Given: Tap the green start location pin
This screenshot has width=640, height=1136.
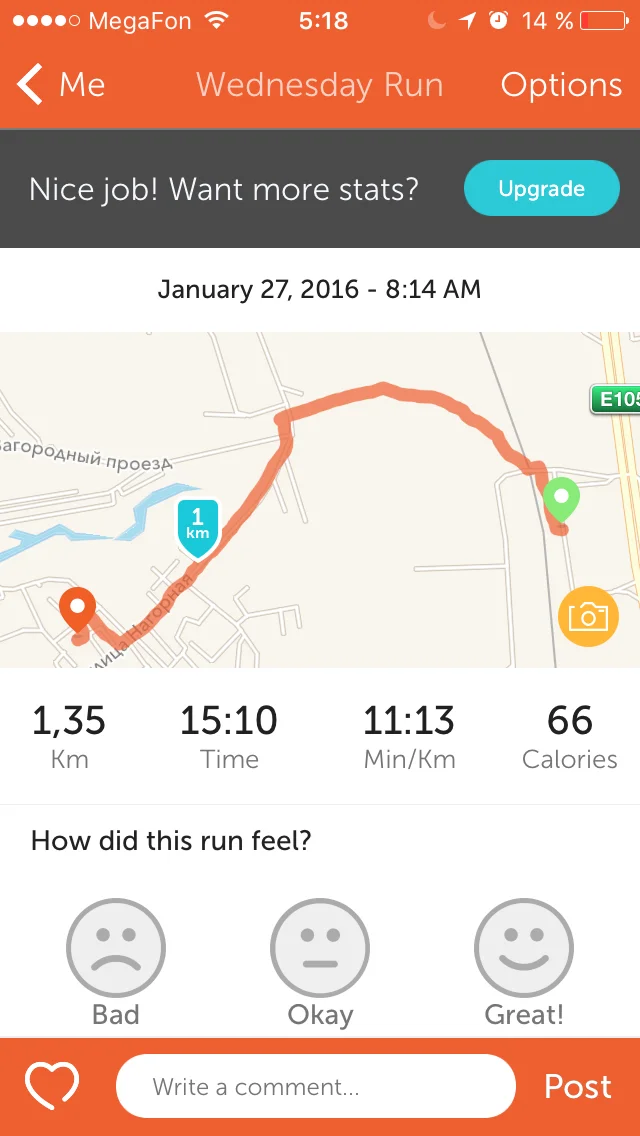Looking at the screenshot, I should 561,499.
